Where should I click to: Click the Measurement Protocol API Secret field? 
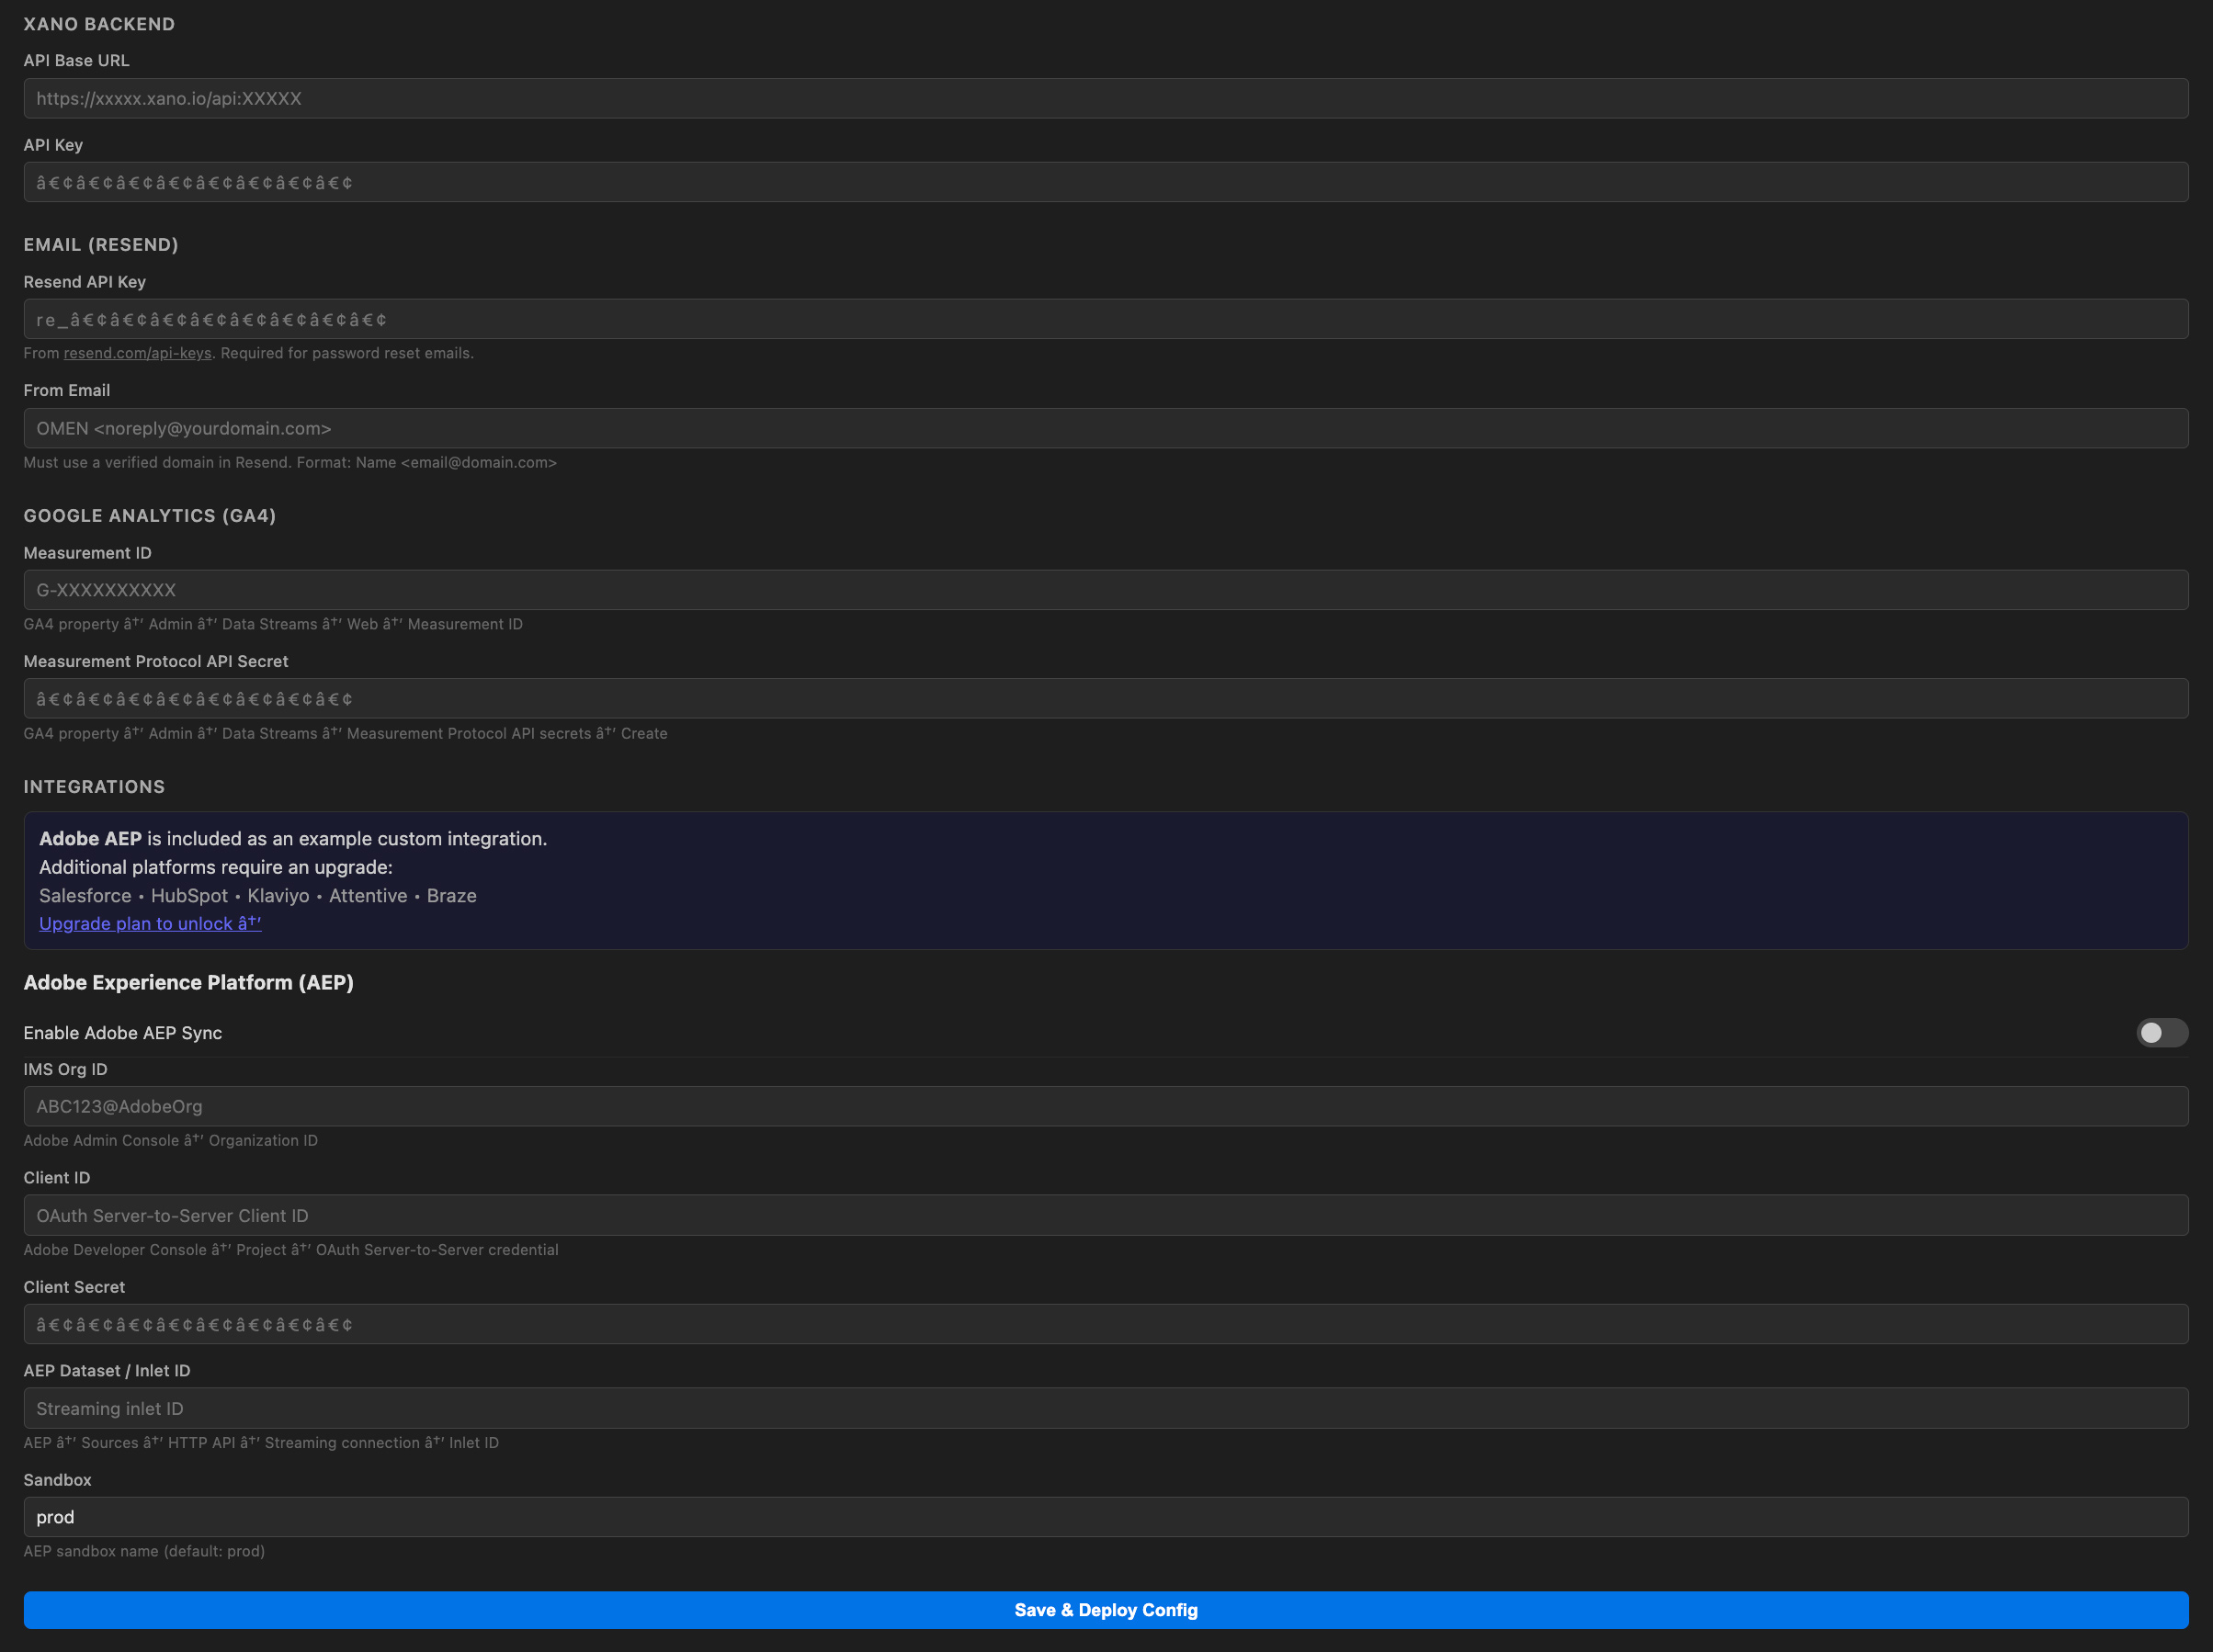click(1106, 699)
